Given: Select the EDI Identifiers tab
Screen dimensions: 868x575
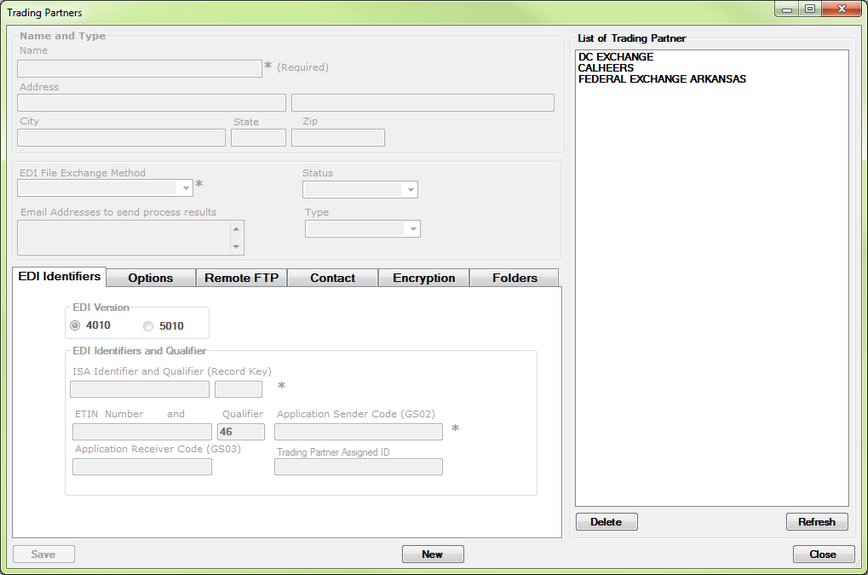Looking at the screenshot, I should tap(60, 276).
